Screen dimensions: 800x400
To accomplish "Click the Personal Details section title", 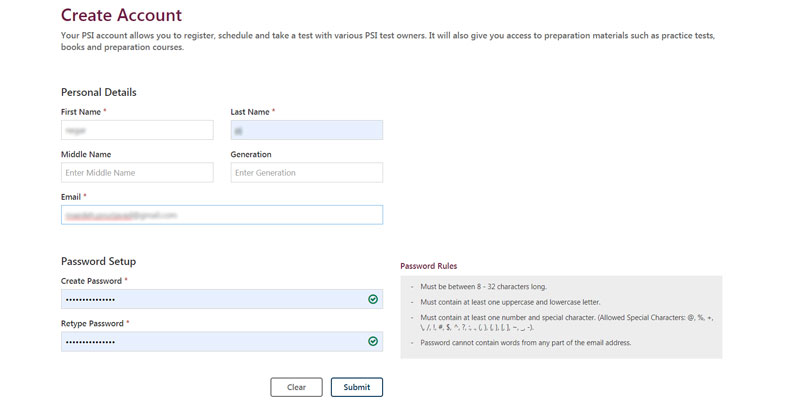I will [99, 92].
